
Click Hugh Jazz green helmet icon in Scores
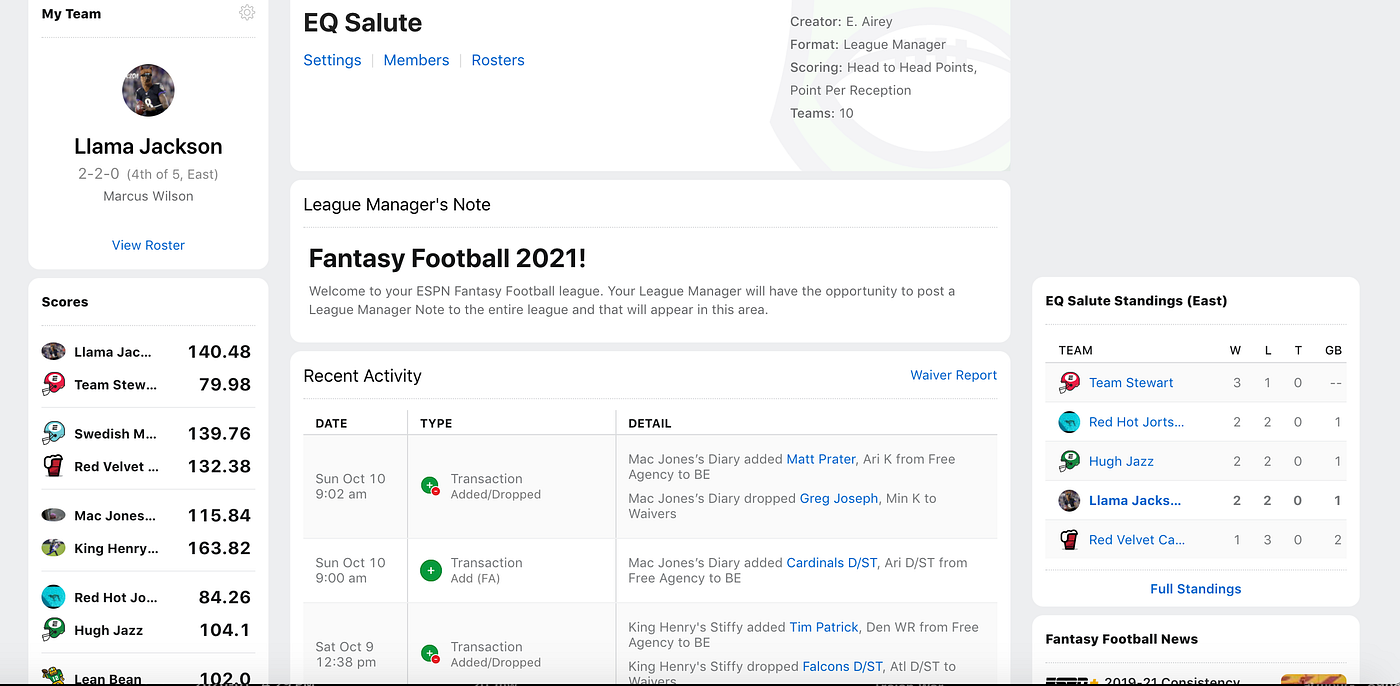click(54, 630)
